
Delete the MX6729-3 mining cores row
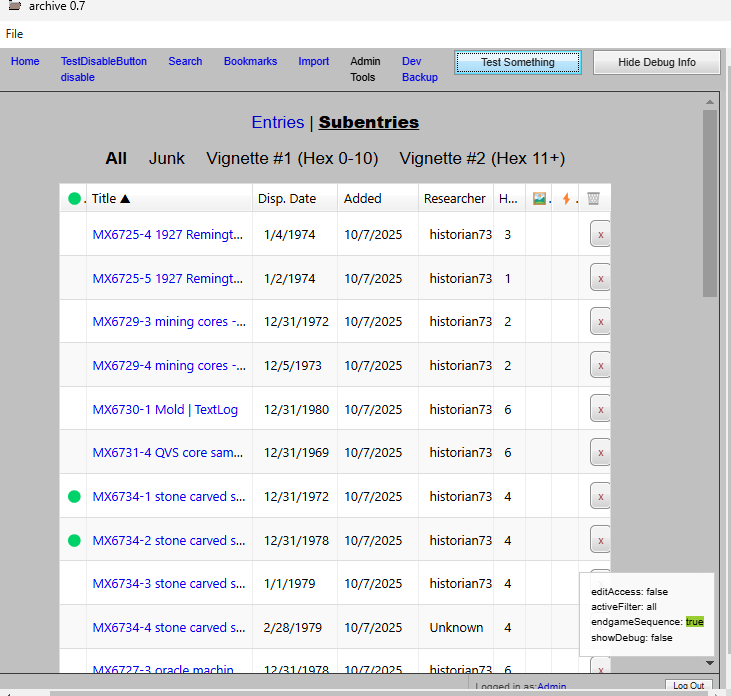click(x=600, y=322)
